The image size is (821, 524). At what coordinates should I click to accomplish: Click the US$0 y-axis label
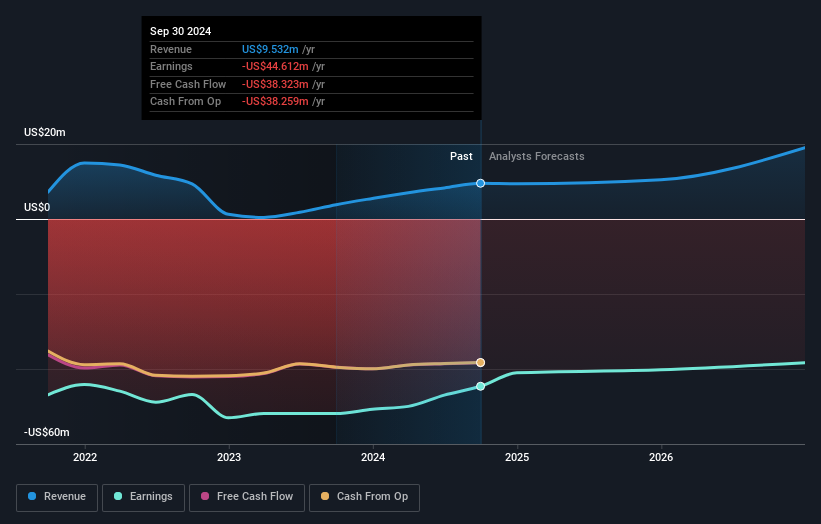click(37, 207)
